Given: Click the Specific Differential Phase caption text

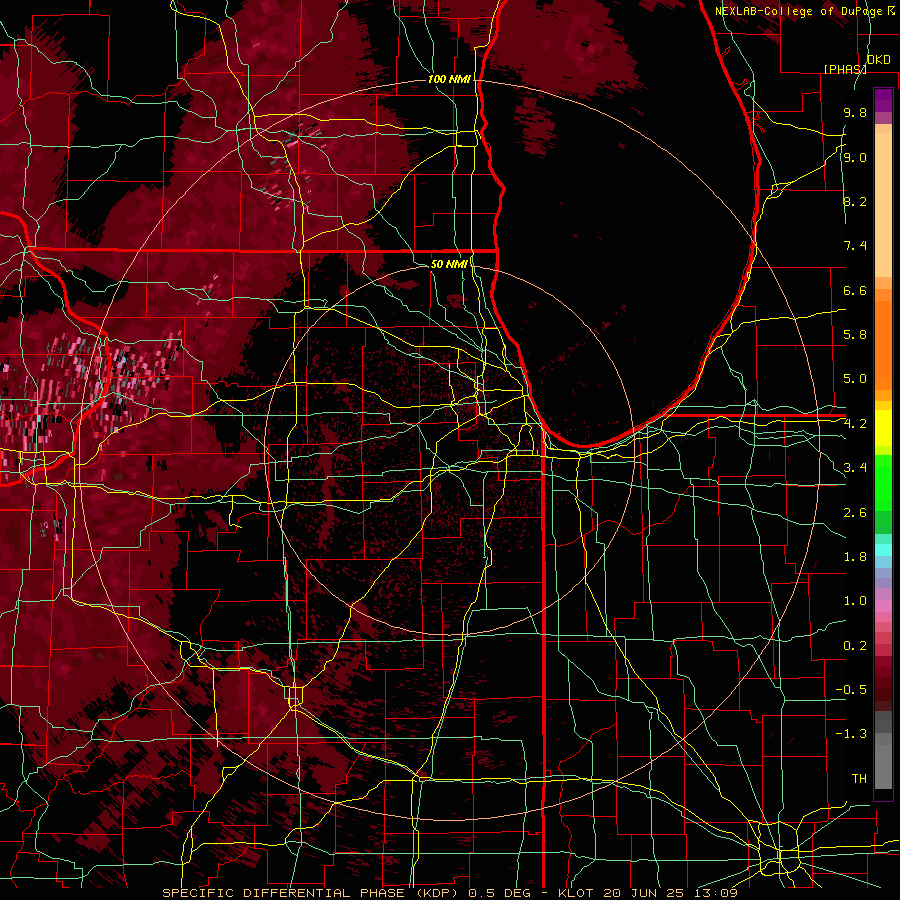Looking at the screenshot, I should click(x=449, y=893).
